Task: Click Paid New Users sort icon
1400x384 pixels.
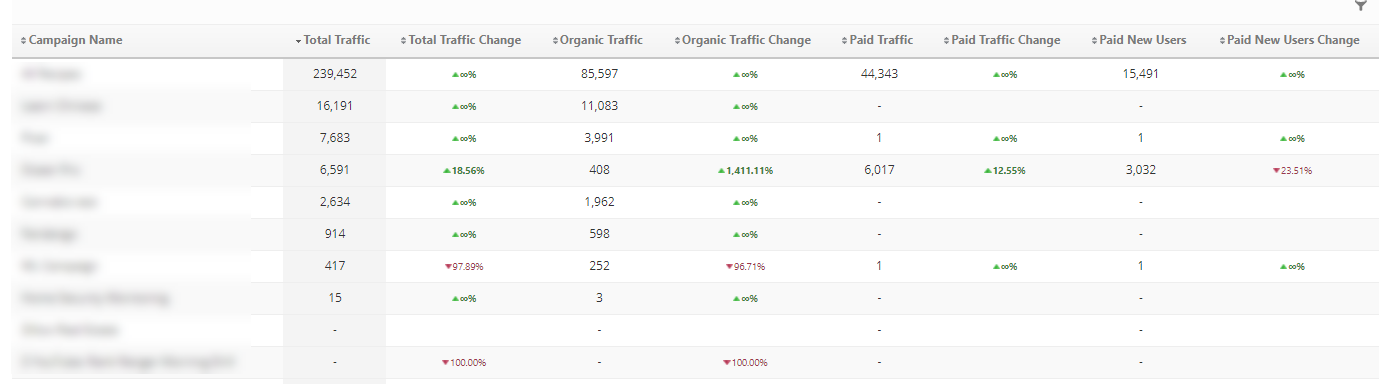Action: (x=1094, y=41)
